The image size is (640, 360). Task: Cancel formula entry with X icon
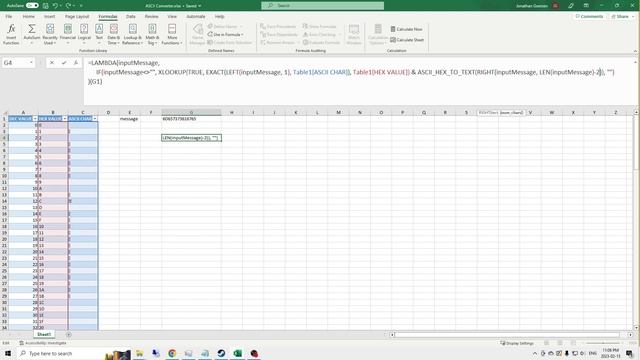click(52, 62)
